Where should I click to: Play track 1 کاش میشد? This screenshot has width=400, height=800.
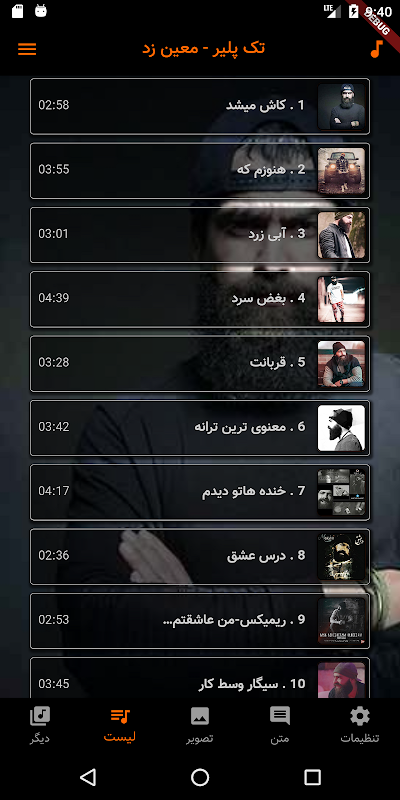click(200, 106)
